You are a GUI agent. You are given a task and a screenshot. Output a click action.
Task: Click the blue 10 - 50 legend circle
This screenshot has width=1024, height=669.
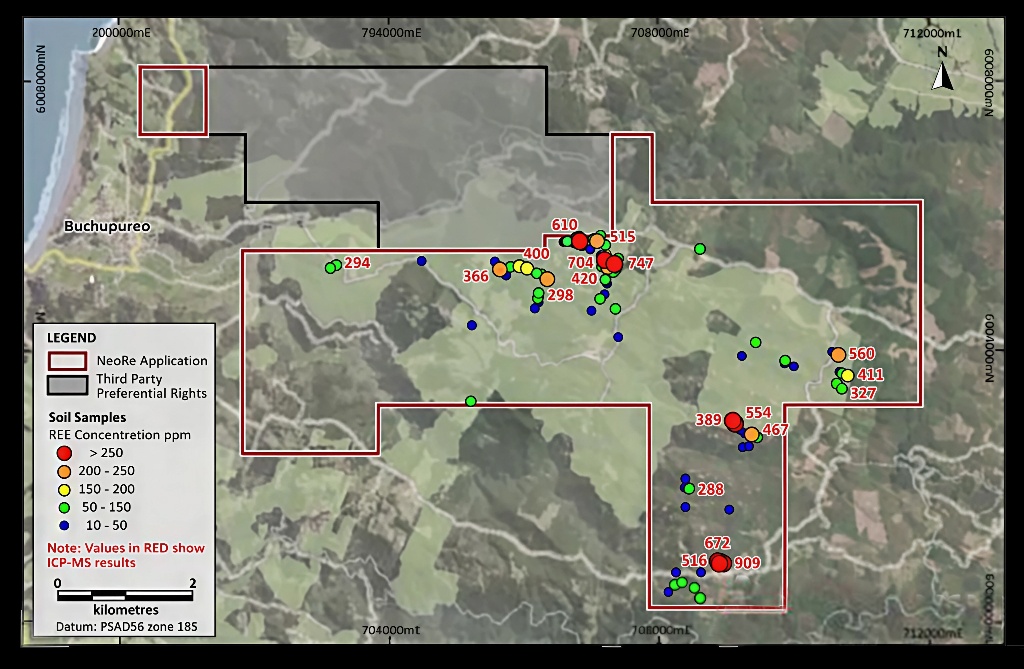(x=64, y=525)
